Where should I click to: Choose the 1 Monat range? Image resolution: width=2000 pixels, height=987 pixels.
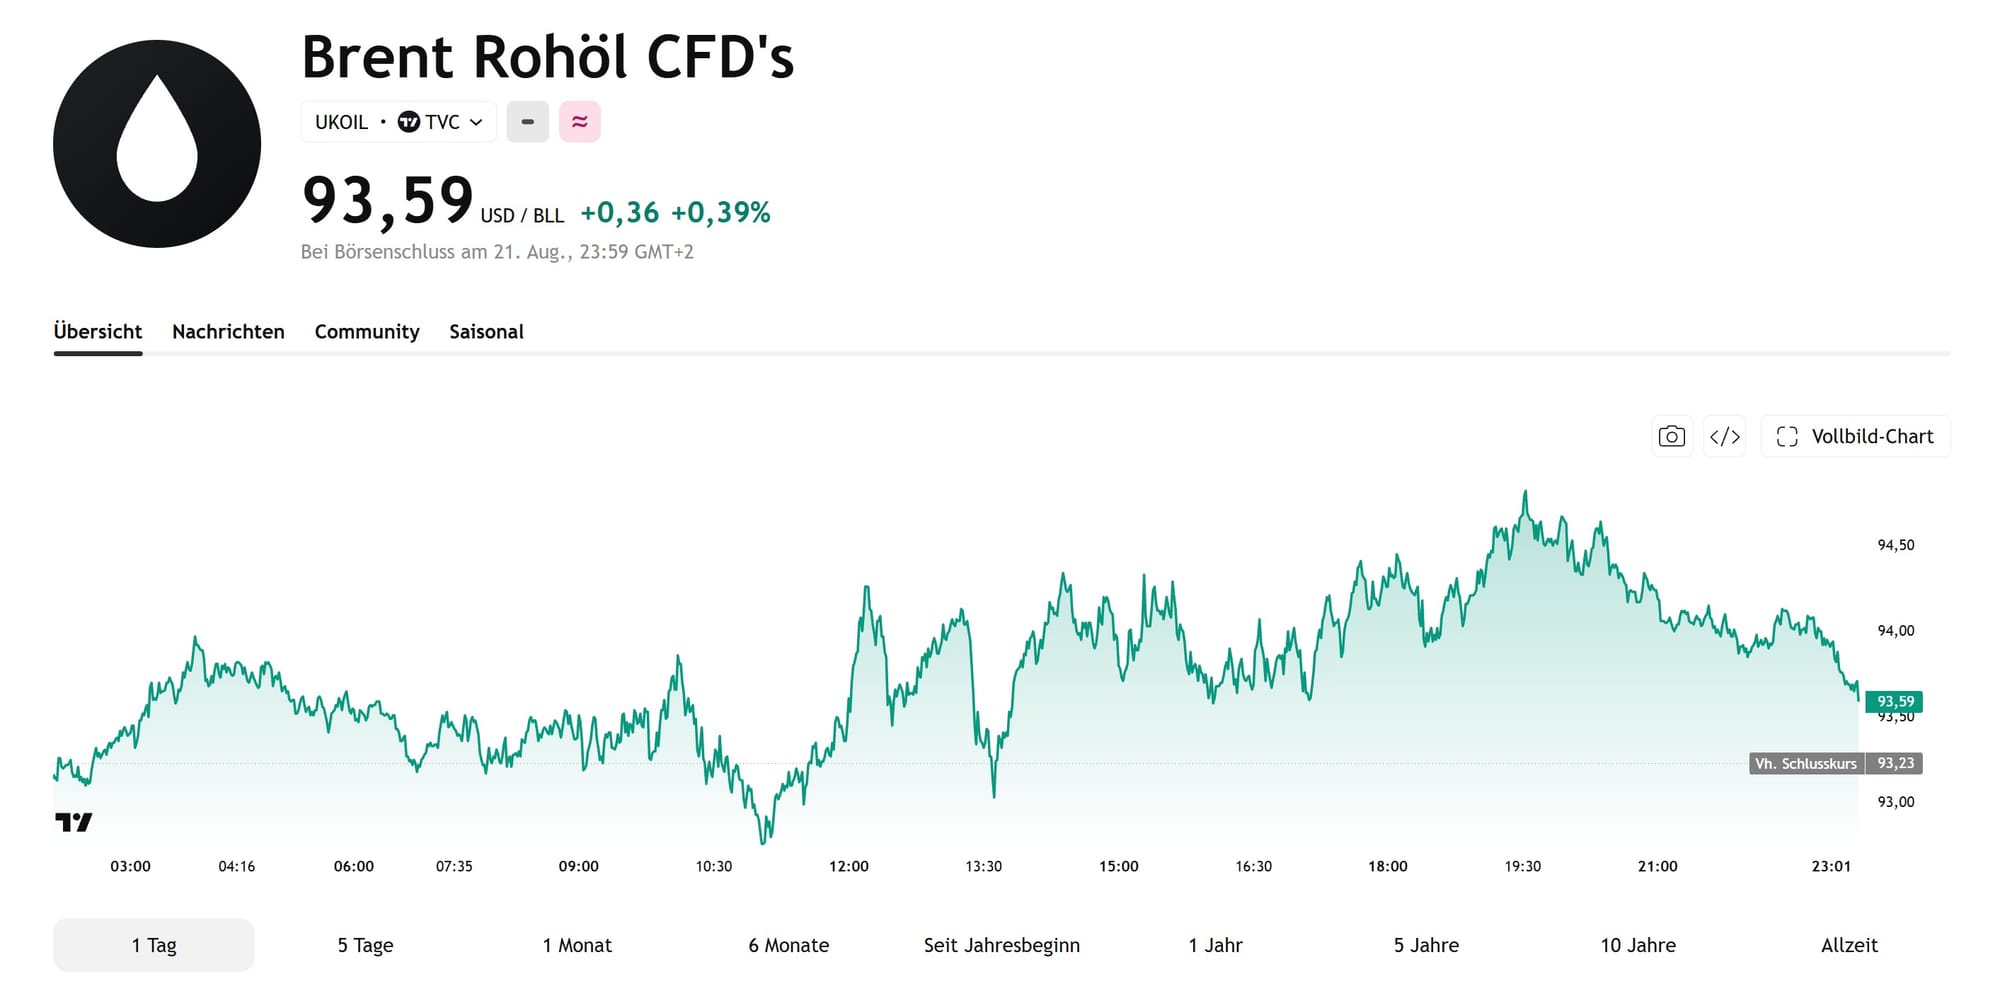(577, 945)
